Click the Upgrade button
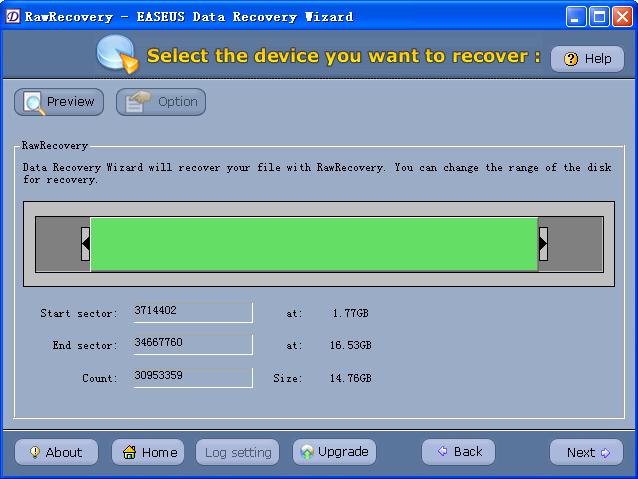Image resolution: width=638 pixels, height=479 pixels. pos(334,452)
